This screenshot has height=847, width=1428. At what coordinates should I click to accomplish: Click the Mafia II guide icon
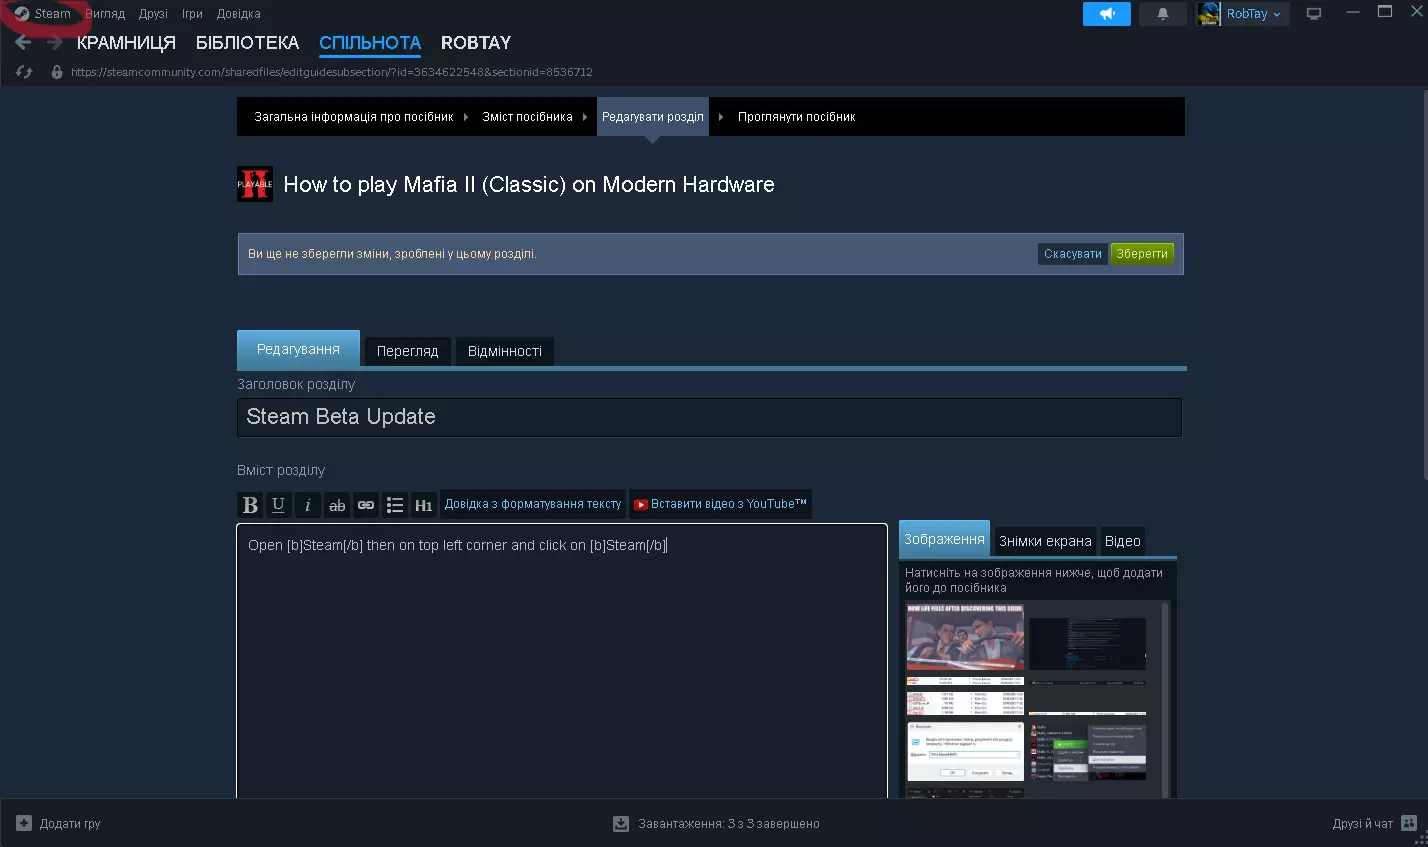click(x=255, y=184)
